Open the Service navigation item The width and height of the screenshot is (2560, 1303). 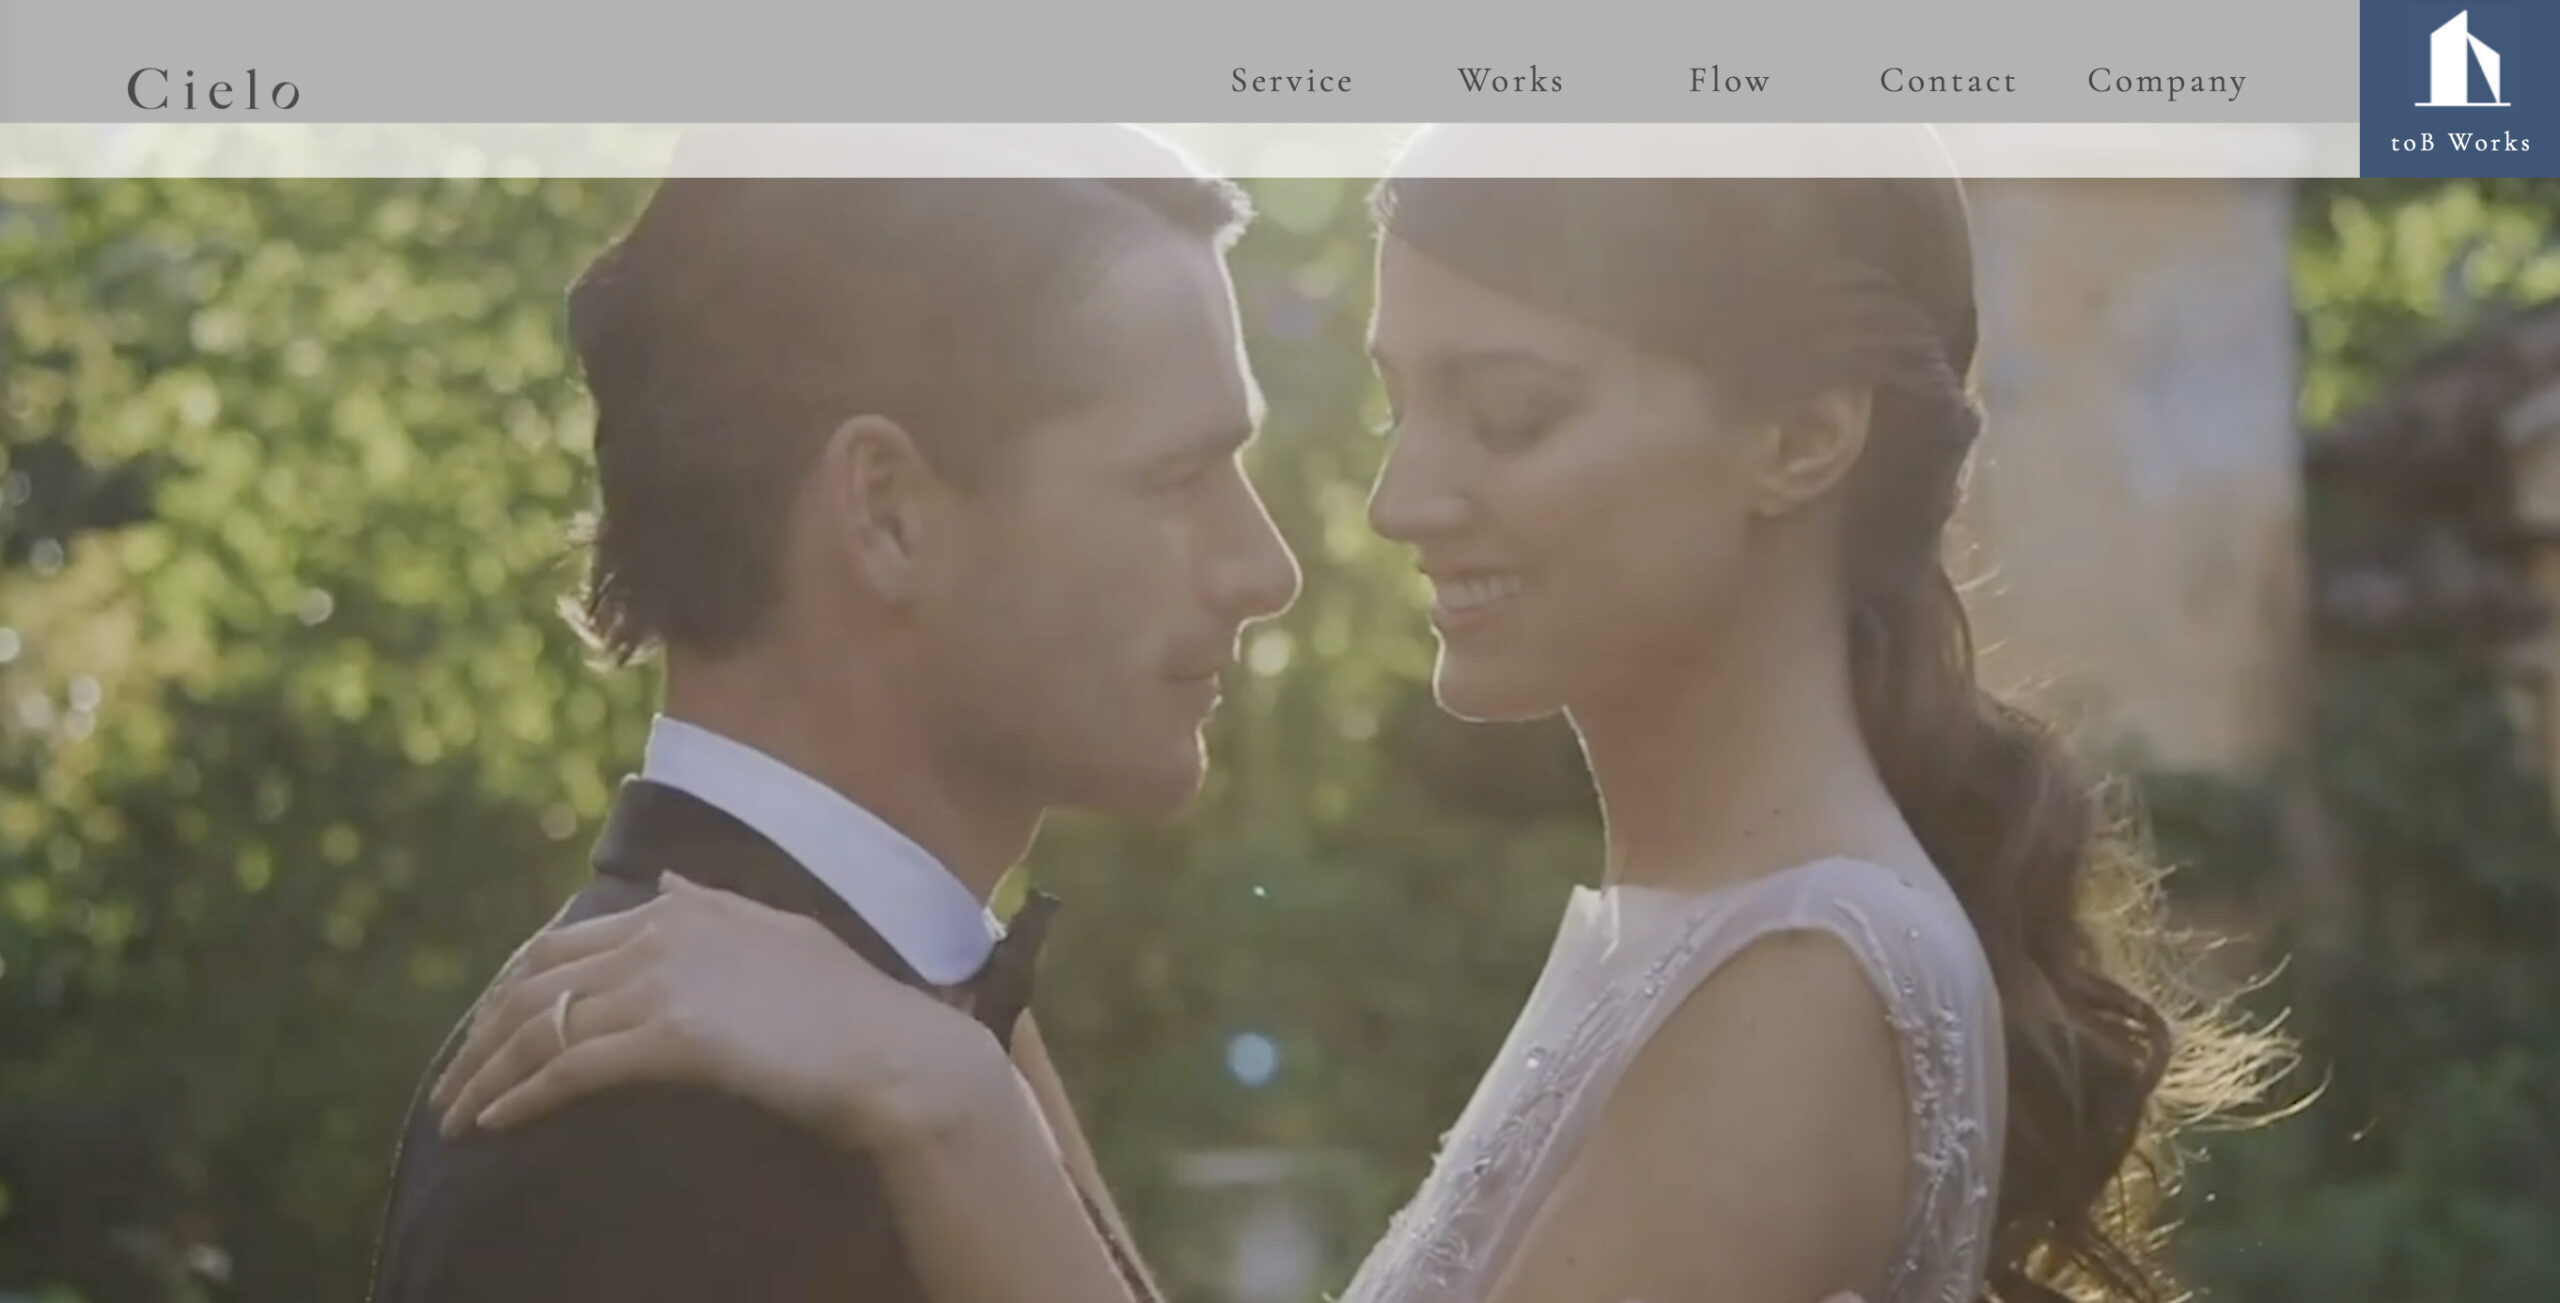pyautogui.click(x=1291, y=81)
